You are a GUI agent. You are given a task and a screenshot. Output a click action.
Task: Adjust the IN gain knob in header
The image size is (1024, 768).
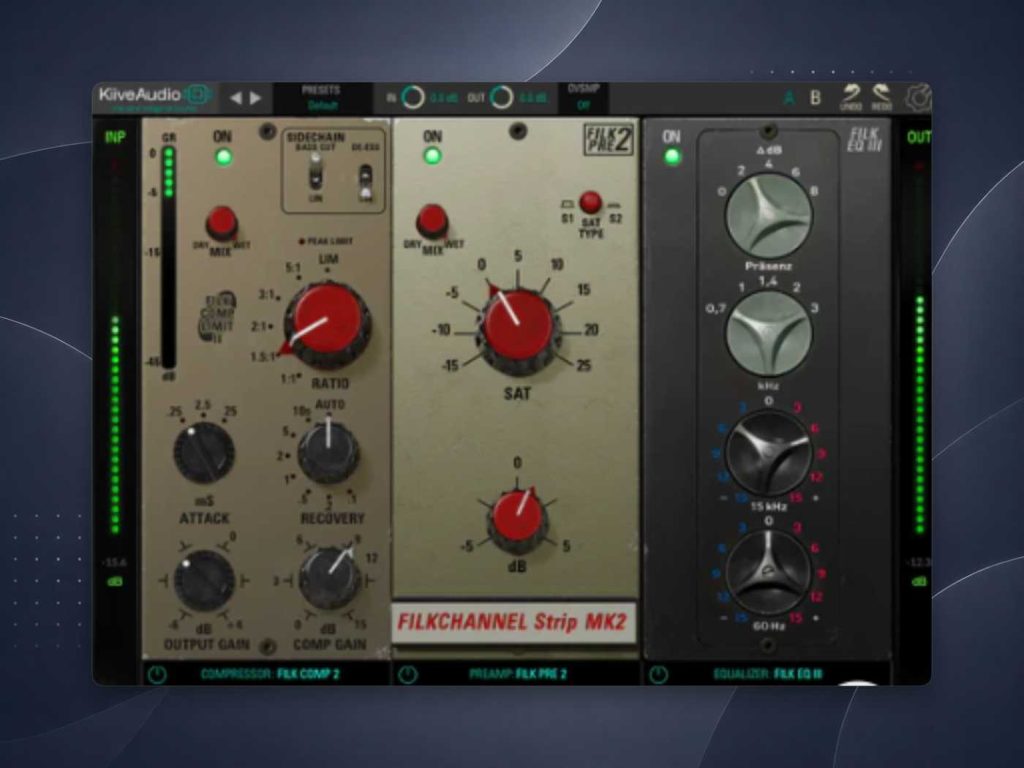click(x=413, y=98)
